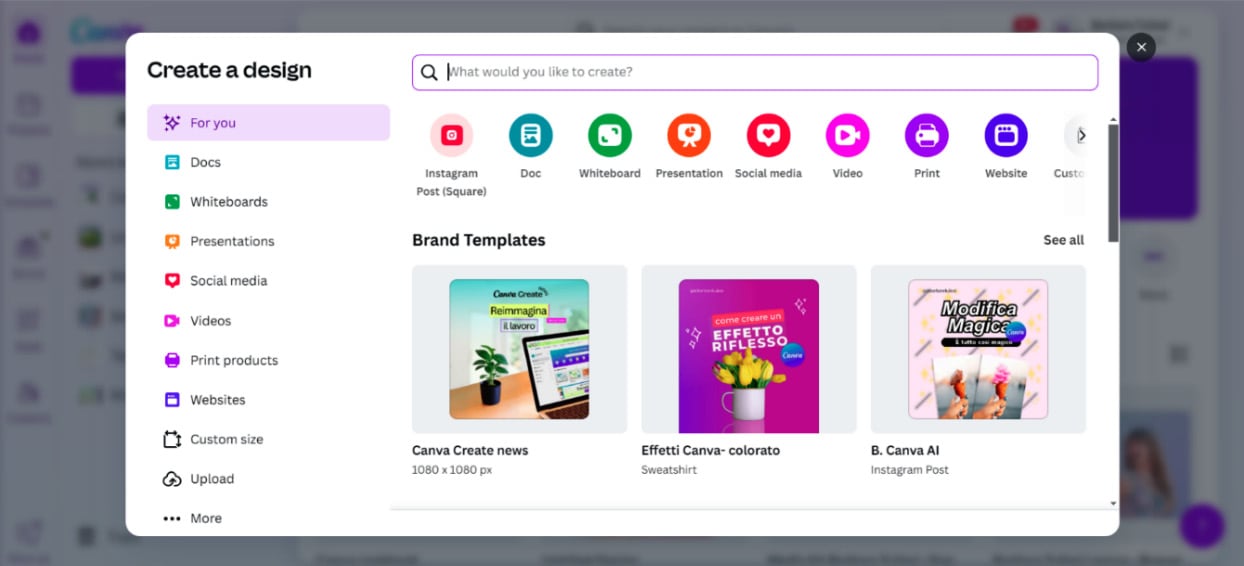Click the Print products sidebar icon
This screenshot has width=1244, height=566.
pyautogui.click(x=172, y=360)
